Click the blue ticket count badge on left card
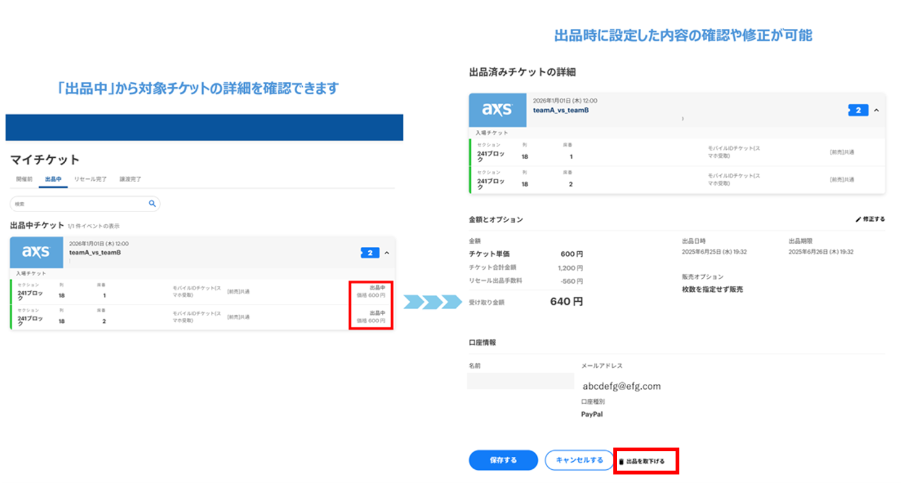 pyautogui.click(x=369, y=253)
